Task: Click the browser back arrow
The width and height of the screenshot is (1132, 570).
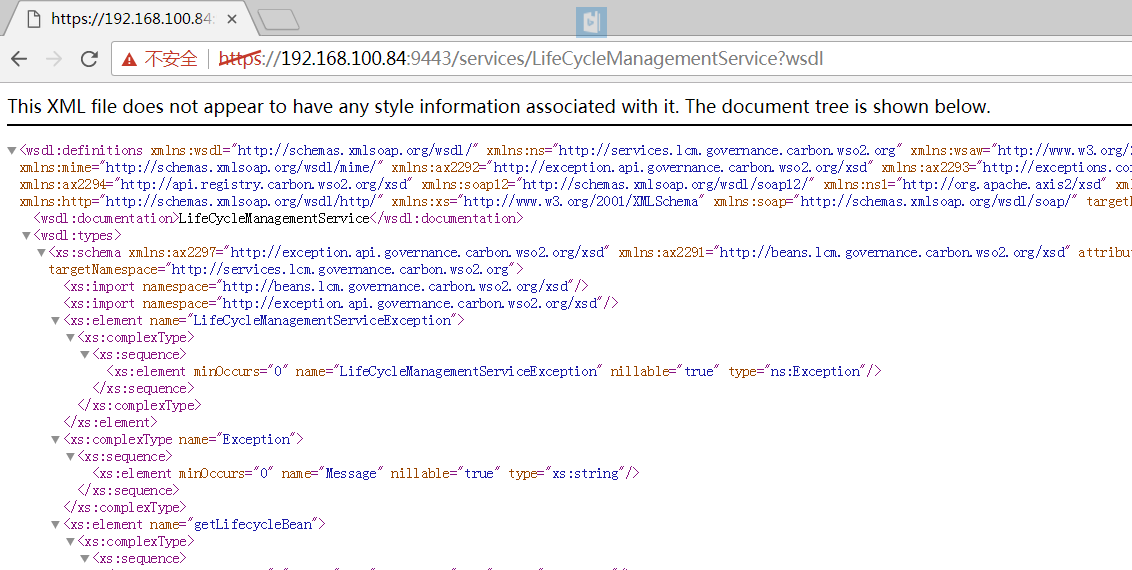Action: click(x=19, y=59)
